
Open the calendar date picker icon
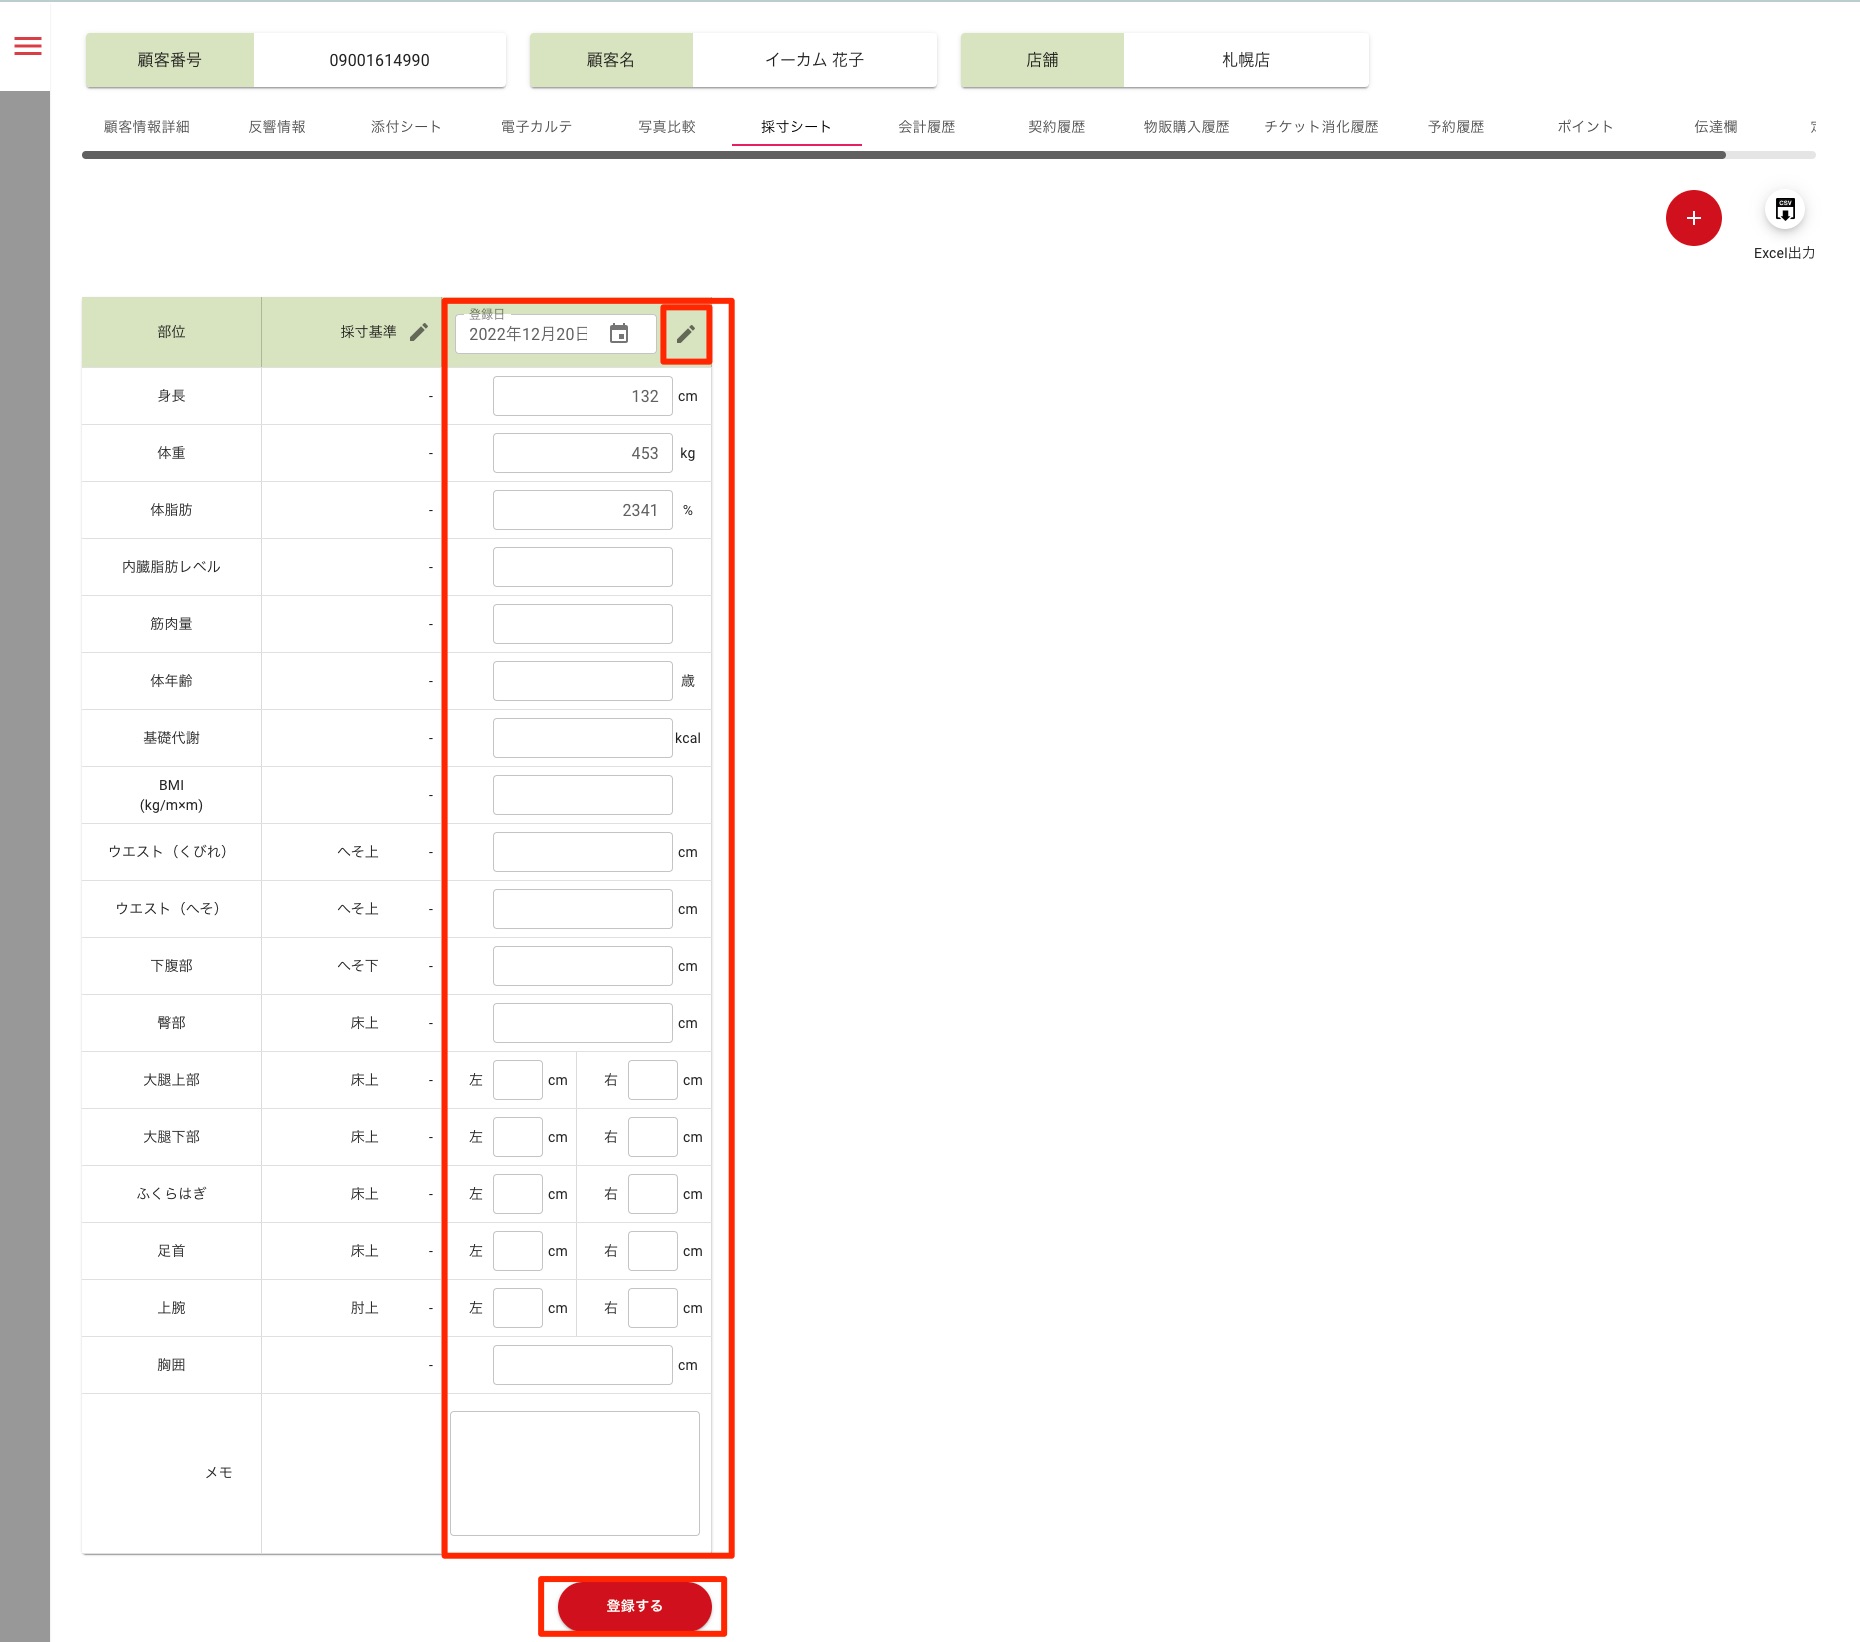pos(619,334)
